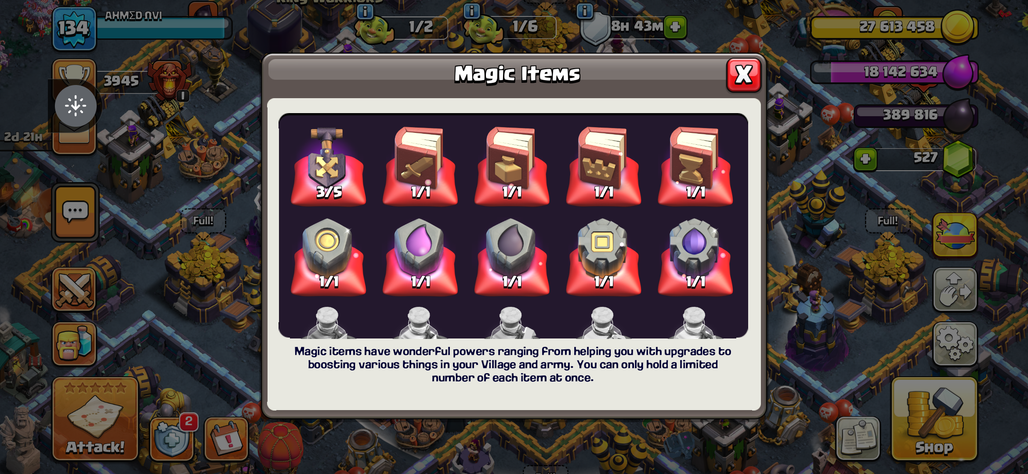Image resolution: width=1028 pixels, height=474 pixels.
Task: Click info icon beside builder 1/2 counter
Action: [x=365, y=12]
